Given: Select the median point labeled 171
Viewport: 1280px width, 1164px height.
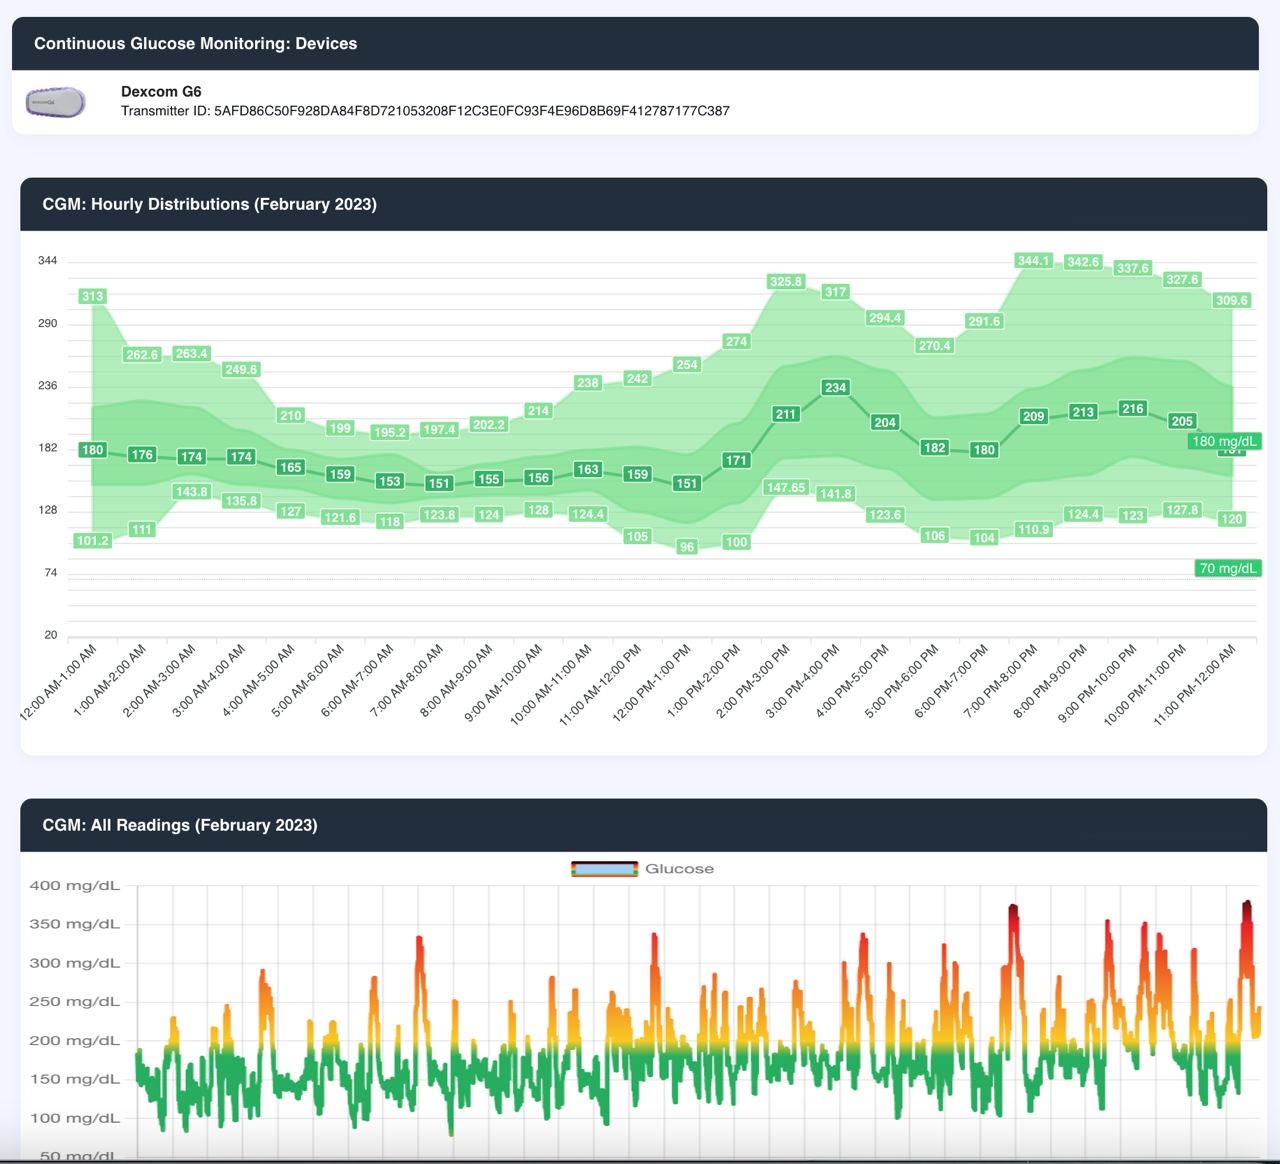Looking at the screenshot, I should click(x=736, y=460).
